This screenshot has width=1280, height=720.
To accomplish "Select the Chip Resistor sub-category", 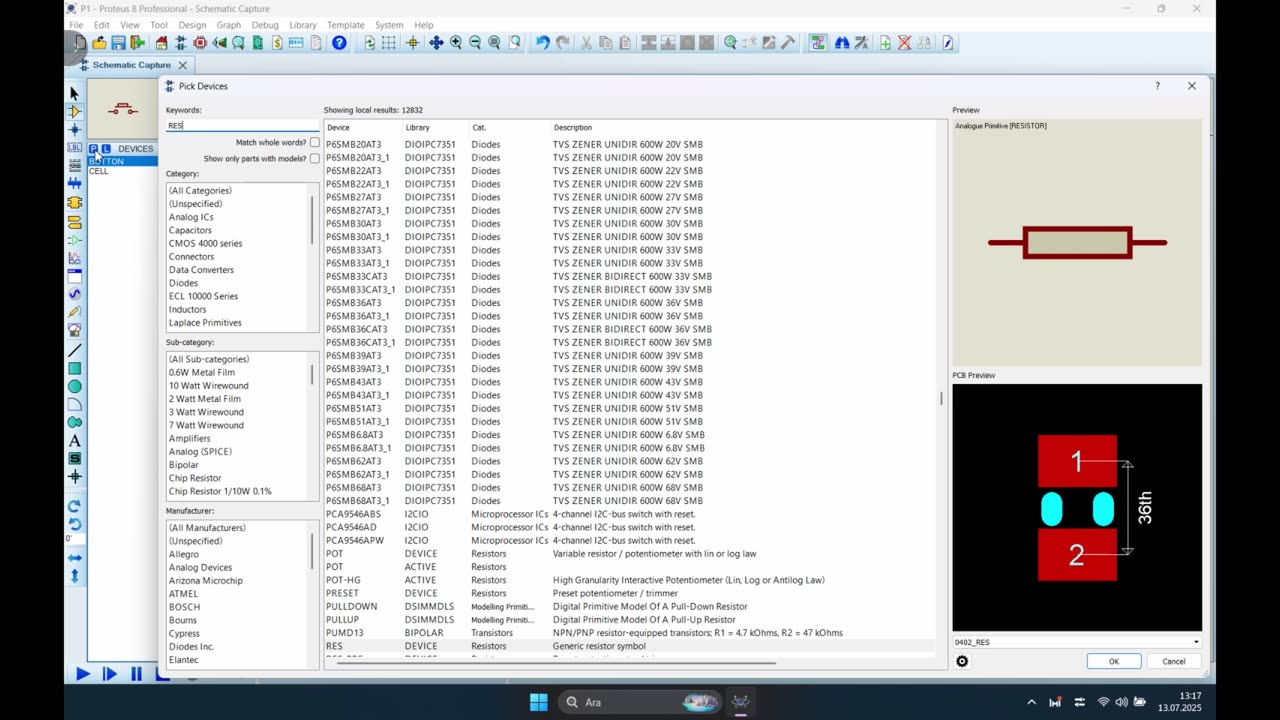I will point(194,478).
